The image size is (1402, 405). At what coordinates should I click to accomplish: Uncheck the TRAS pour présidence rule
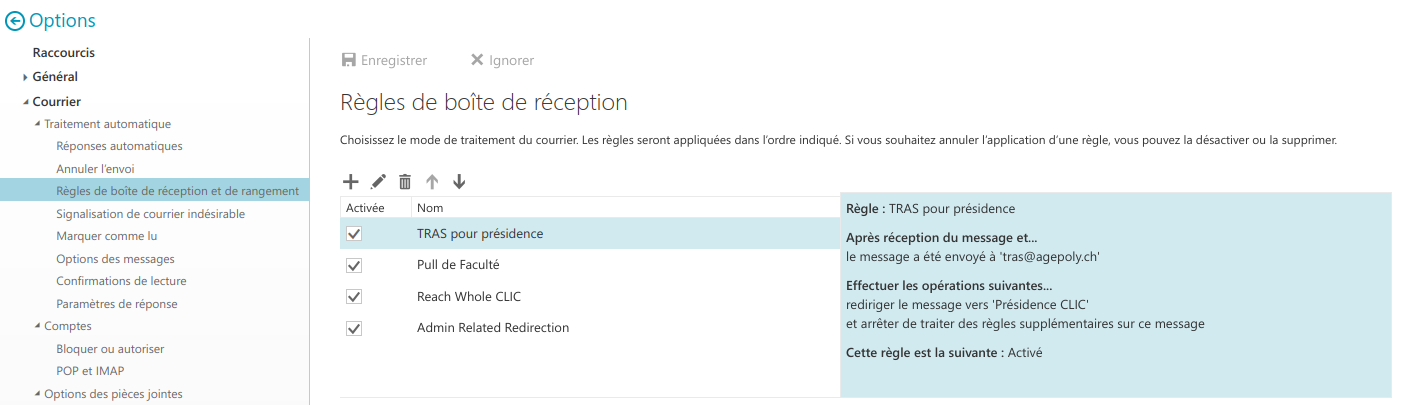tap(354, 234)
